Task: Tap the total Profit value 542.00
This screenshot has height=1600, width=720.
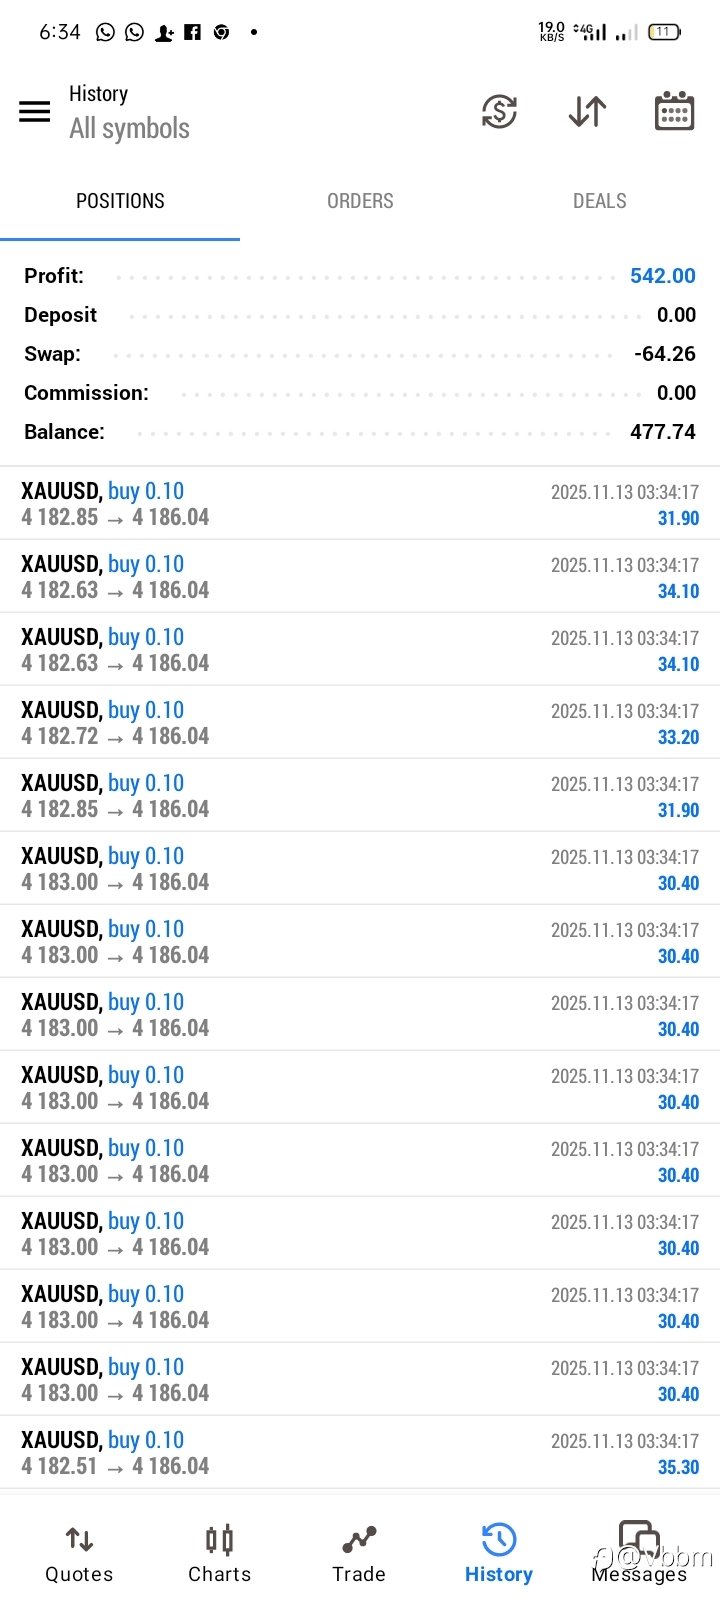Action: coord(662,276)
